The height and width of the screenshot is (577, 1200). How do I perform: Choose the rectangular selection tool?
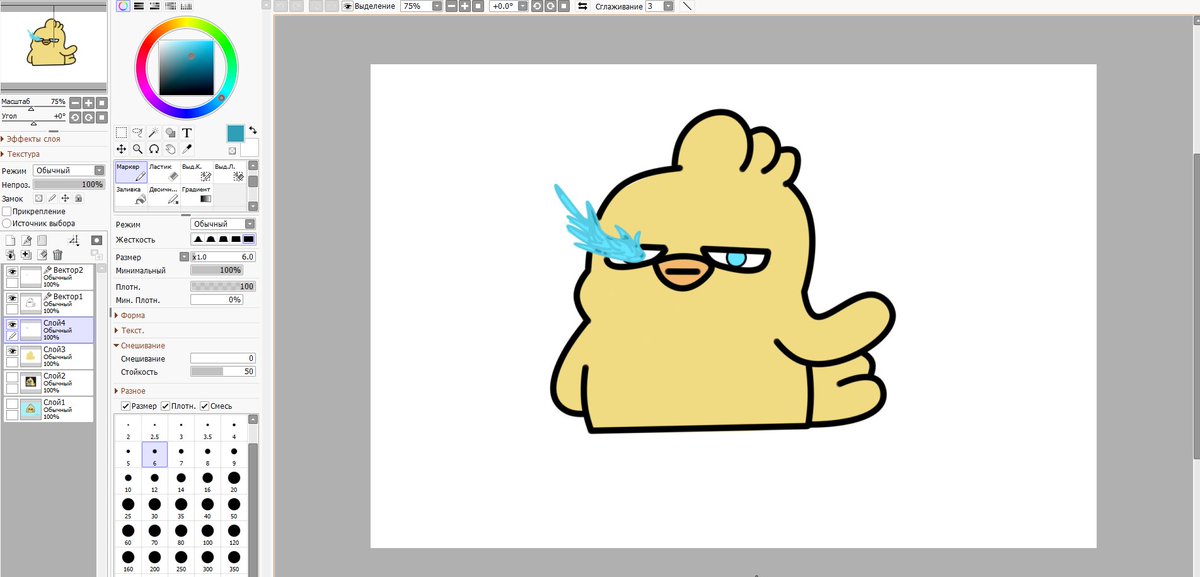coord(121,132)
